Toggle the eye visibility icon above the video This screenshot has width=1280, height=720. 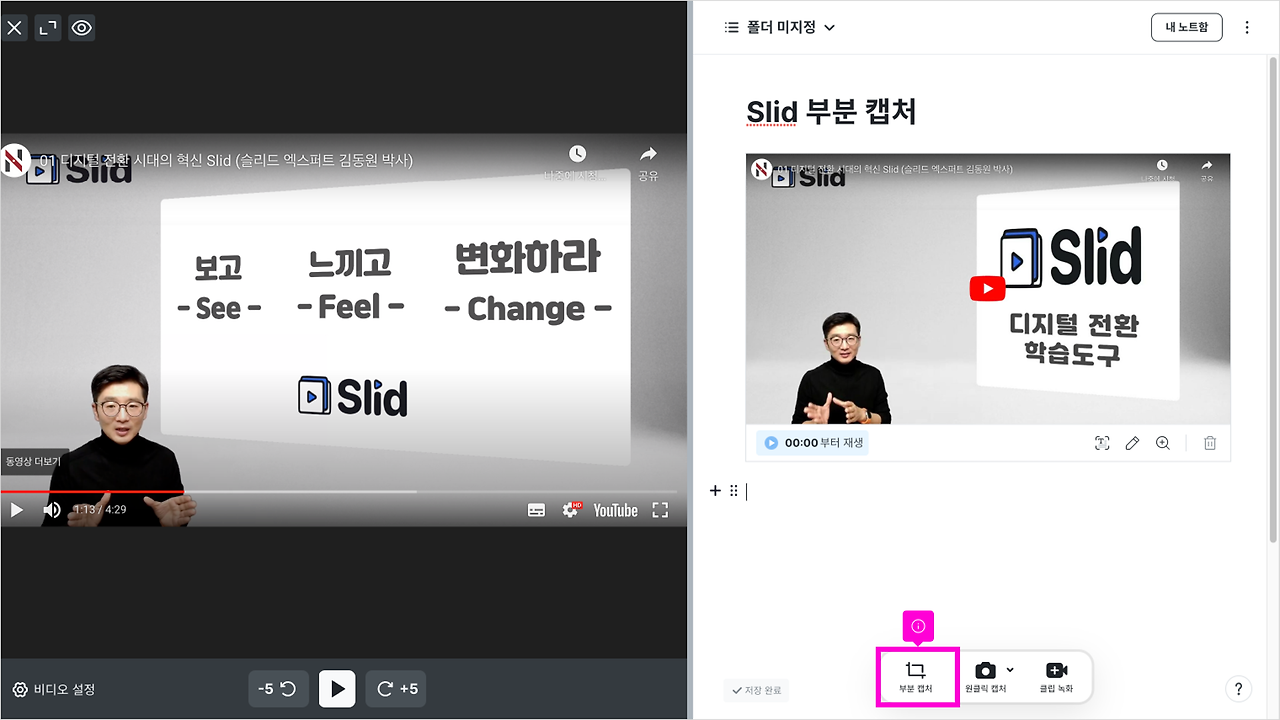81,27
